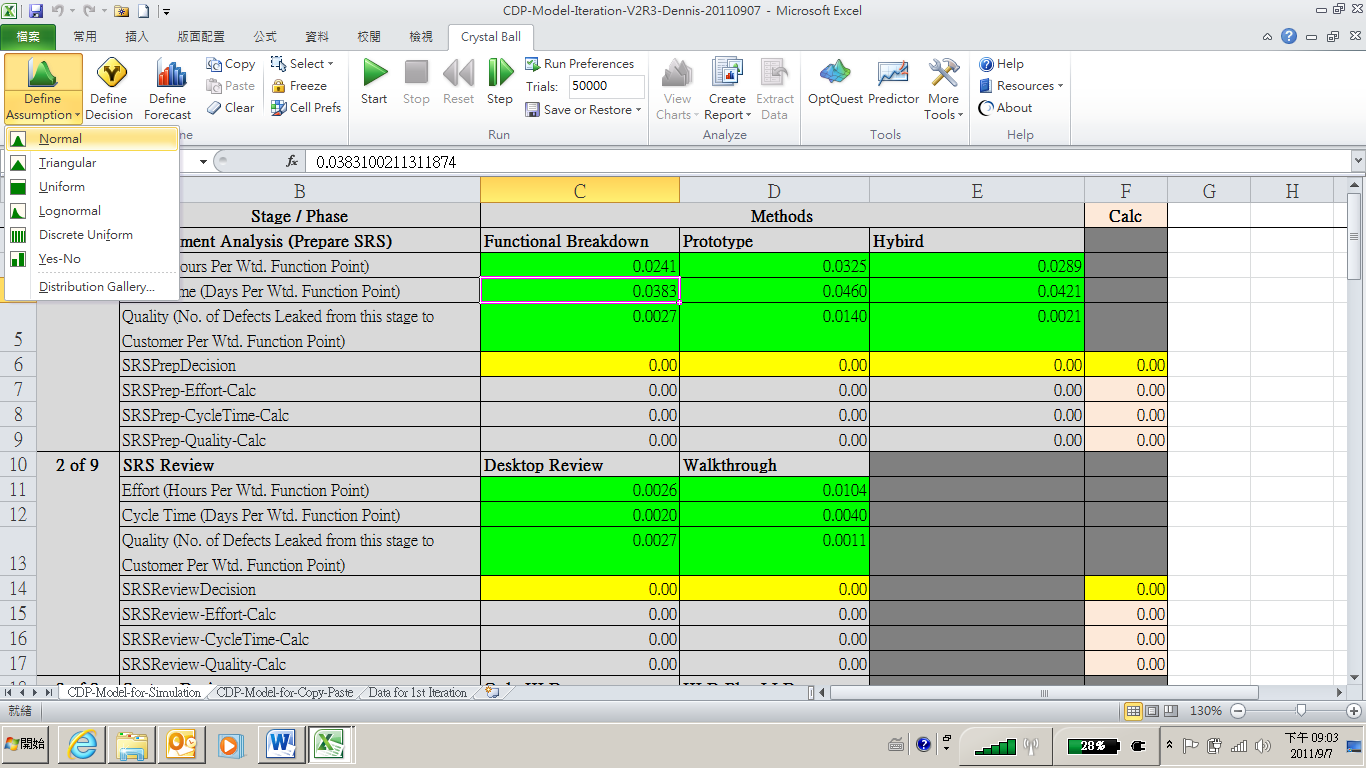
Task: Open Word from the taskbar
Action: (x=280, y=745)
